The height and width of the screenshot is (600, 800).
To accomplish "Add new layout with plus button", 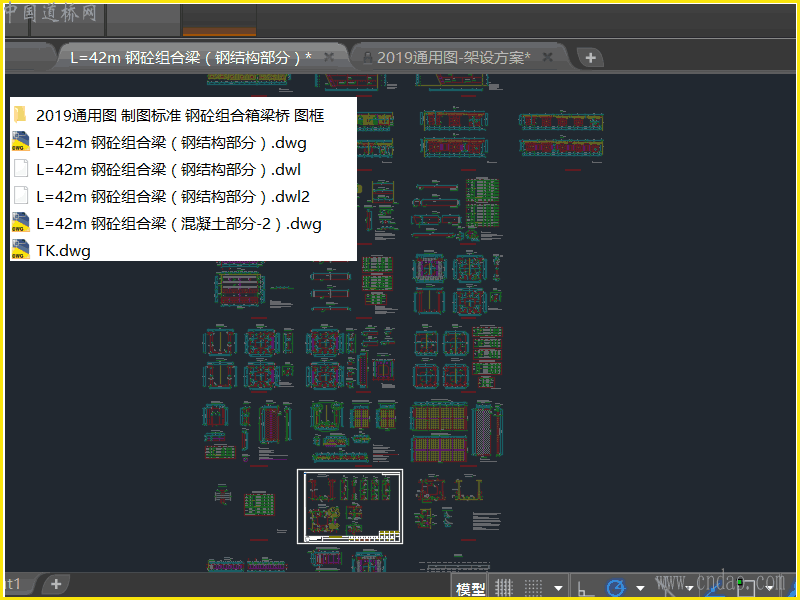I will click(x=56, y=584).
